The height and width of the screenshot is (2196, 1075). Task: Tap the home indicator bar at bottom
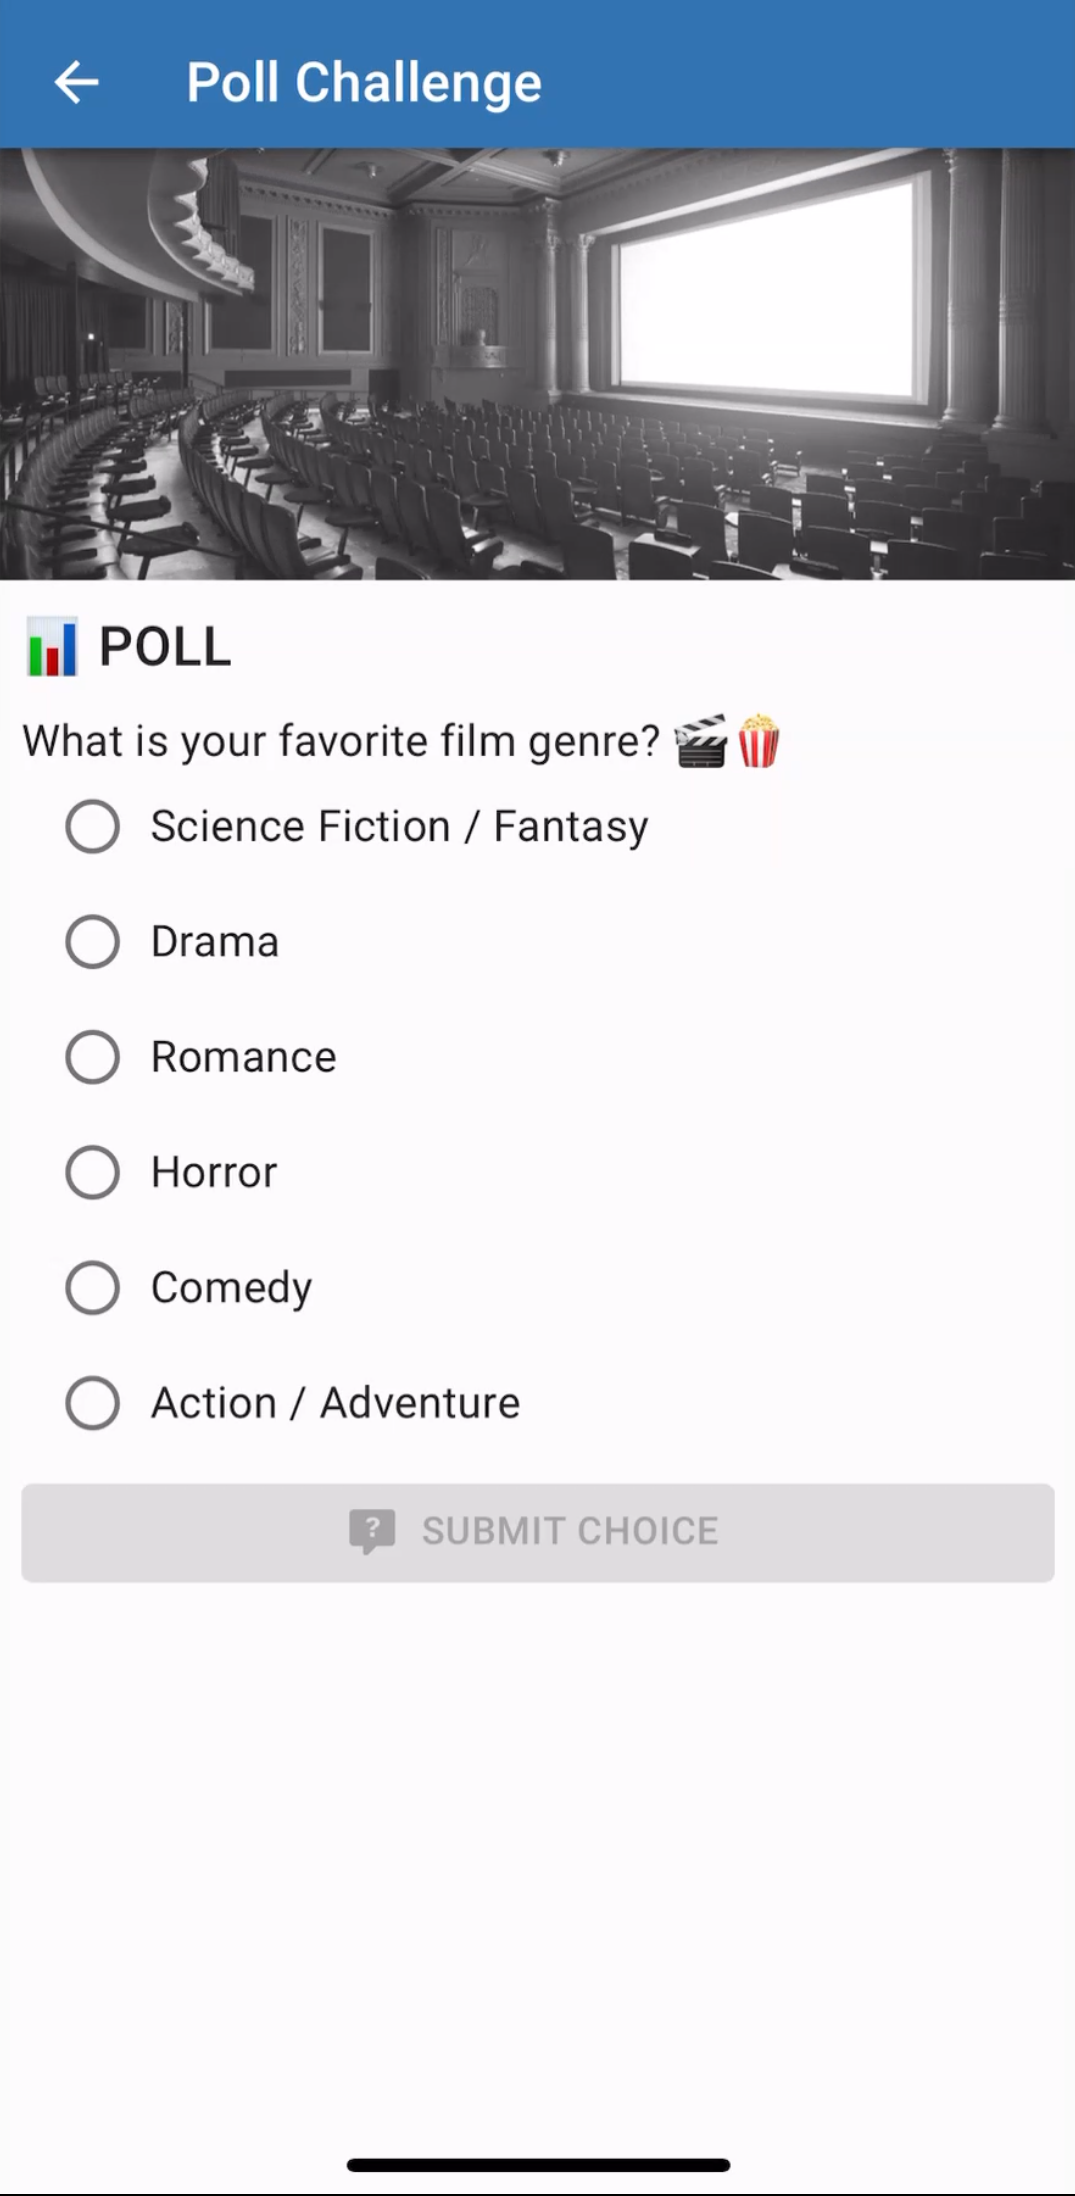click(538, 2165)
